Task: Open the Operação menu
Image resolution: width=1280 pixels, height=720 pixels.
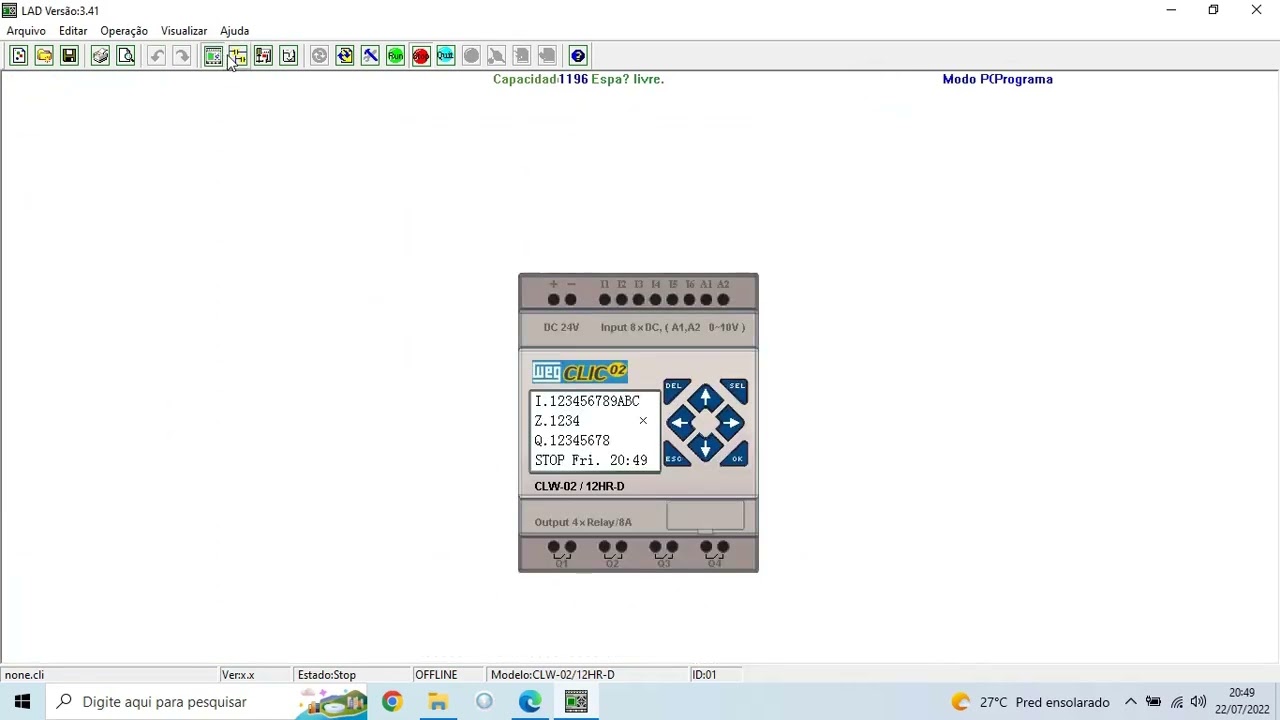Action: (124, 31)
